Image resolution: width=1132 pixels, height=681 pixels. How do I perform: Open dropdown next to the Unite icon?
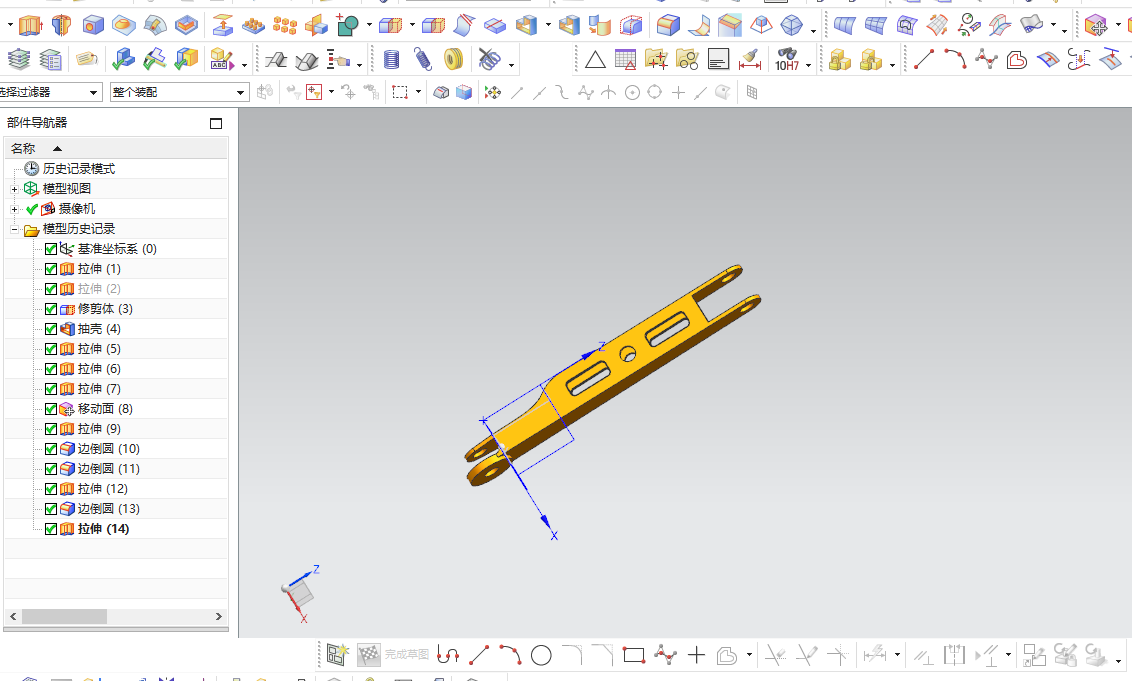(x=370, y=26)
